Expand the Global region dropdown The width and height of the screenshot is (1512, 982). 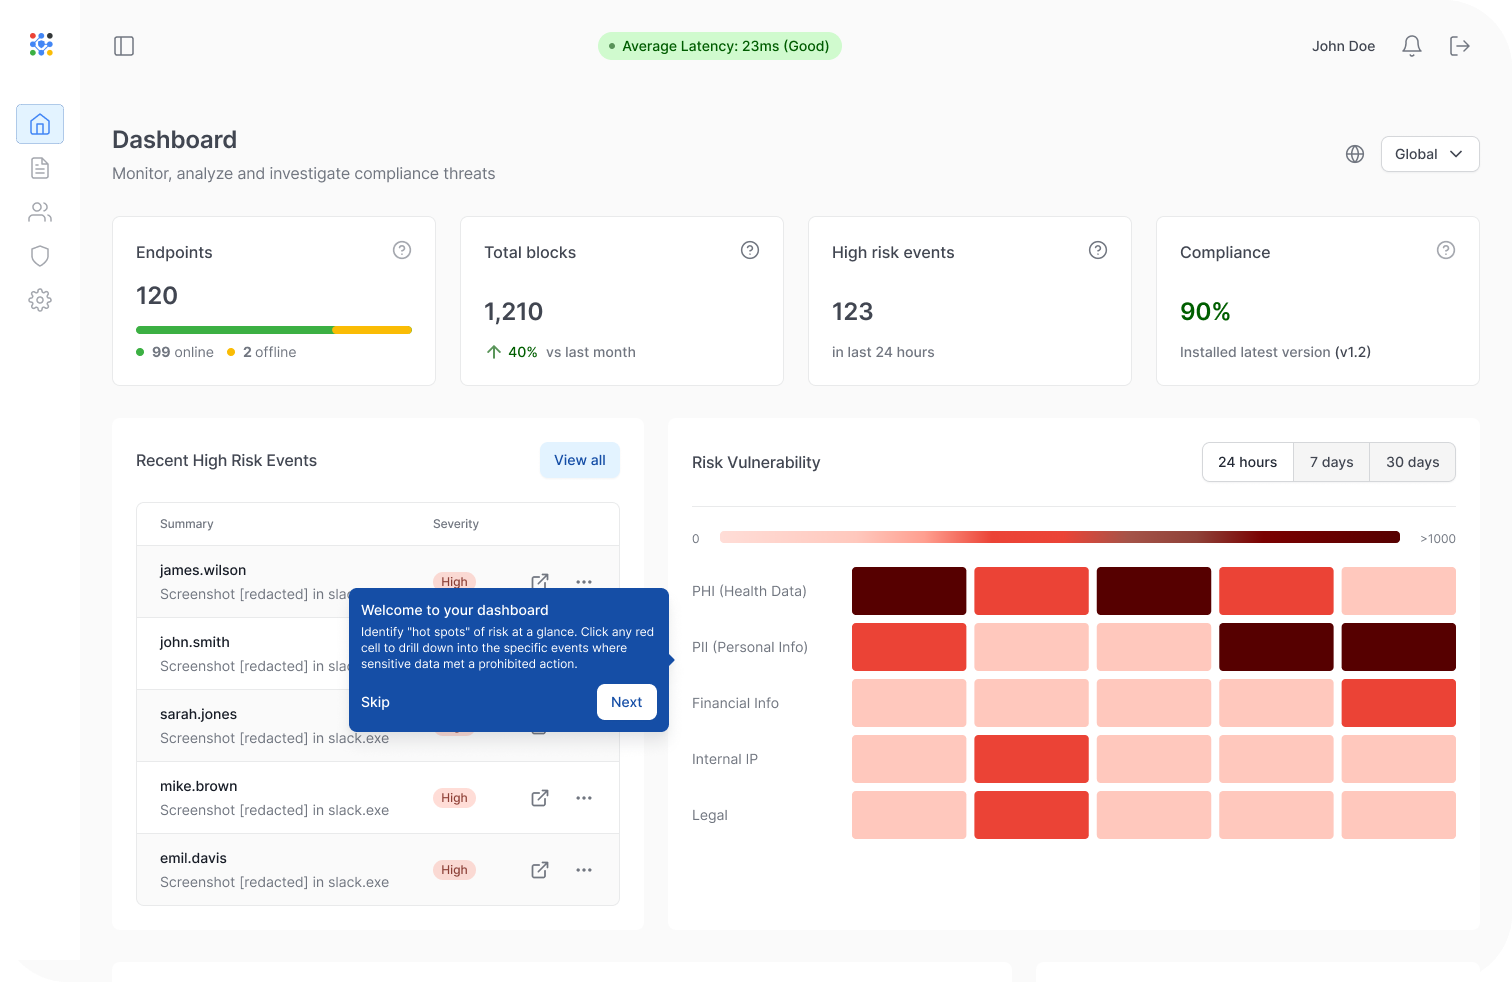tap(1429, 154)
